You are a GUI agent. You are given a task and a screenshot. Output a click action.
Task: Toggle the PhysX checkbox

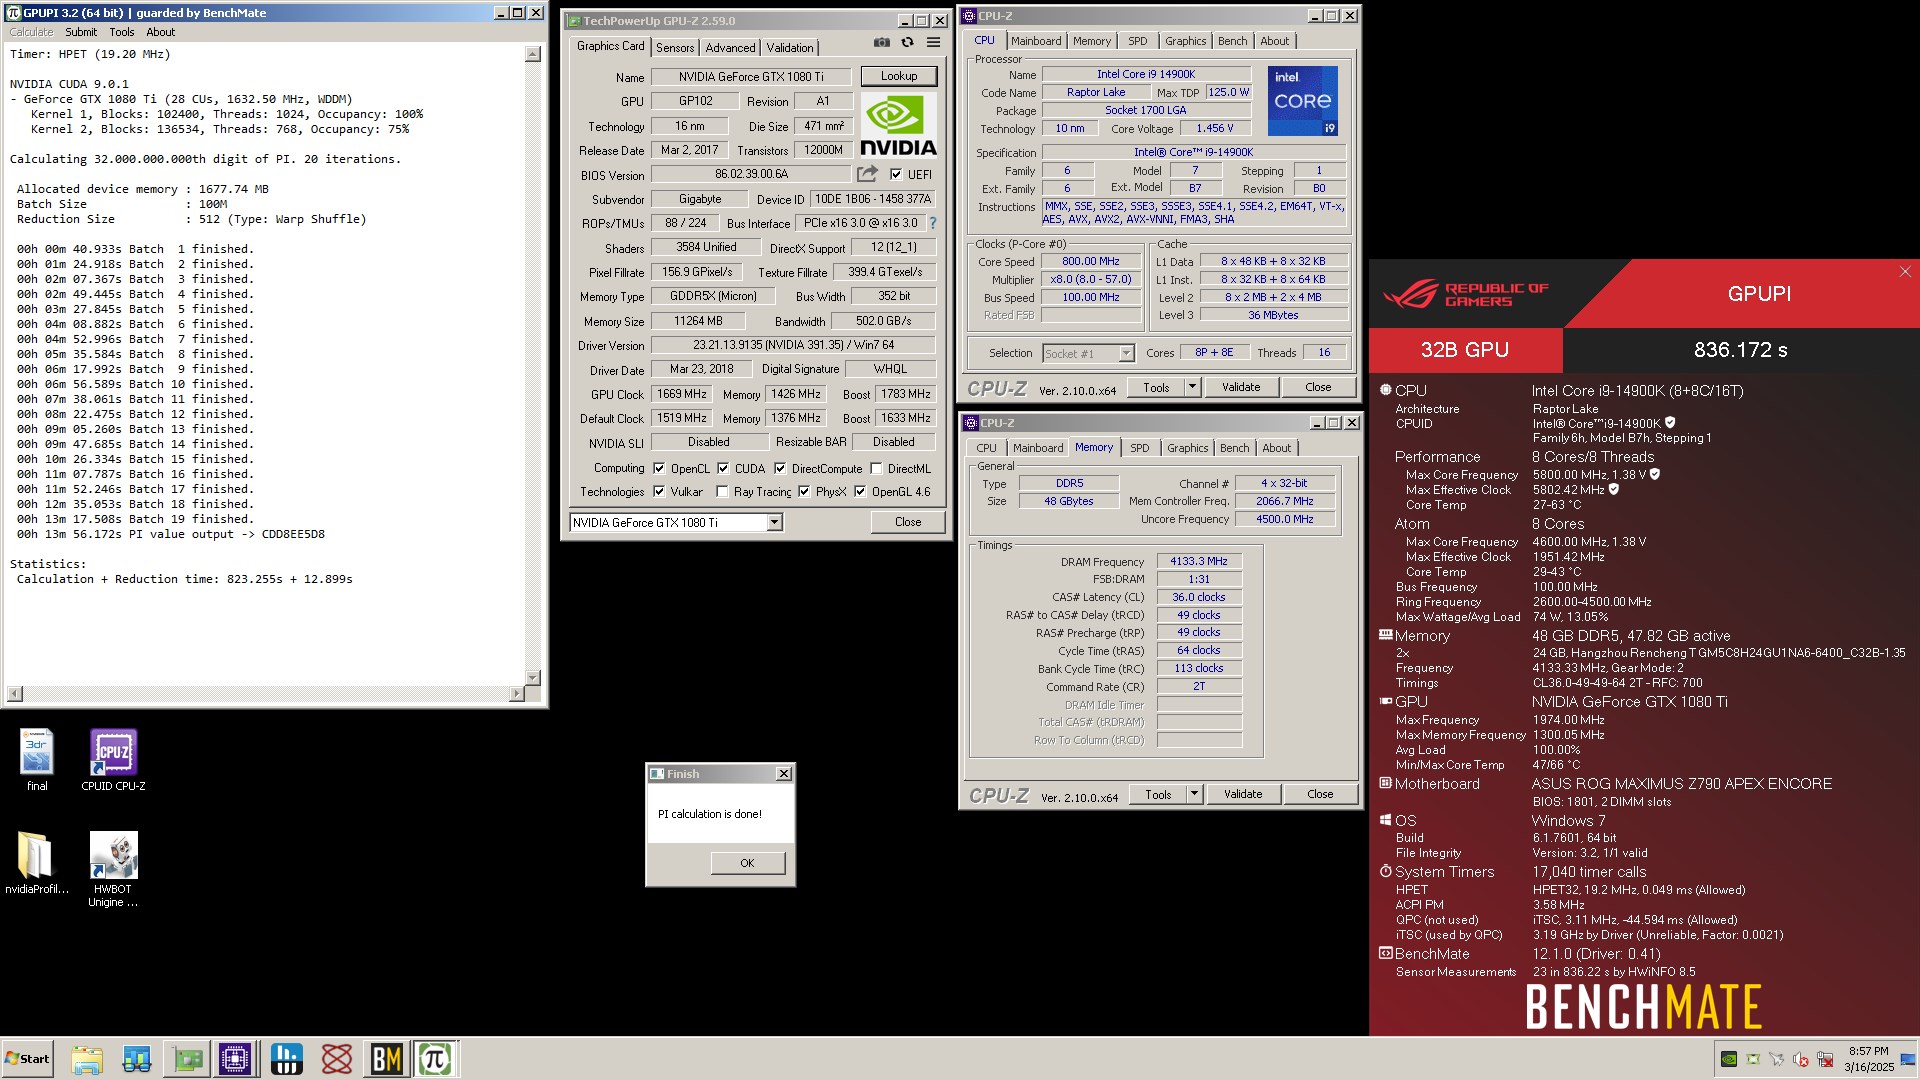click(x=804, y=492)
